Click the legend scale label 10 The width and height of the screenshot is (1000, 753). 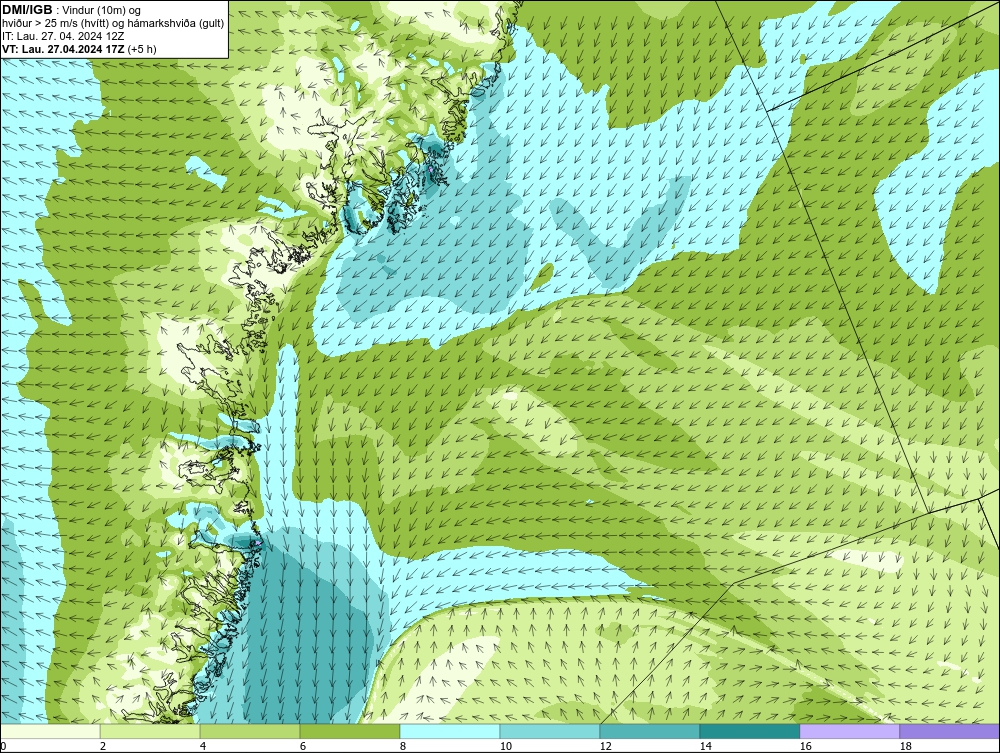point(506,746)
